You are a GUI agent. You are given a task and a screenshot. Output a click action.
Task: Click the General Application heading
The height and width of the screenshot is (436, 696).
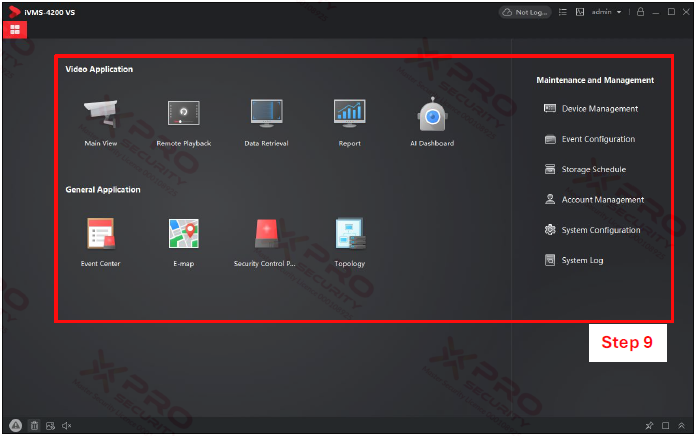point(103,190)
